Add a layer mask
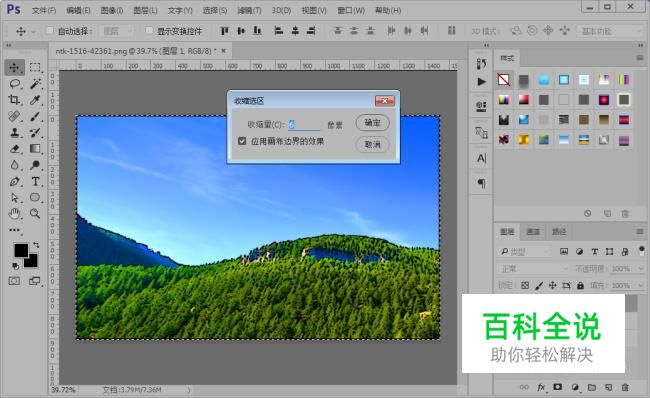 click(x=558, y=387)
